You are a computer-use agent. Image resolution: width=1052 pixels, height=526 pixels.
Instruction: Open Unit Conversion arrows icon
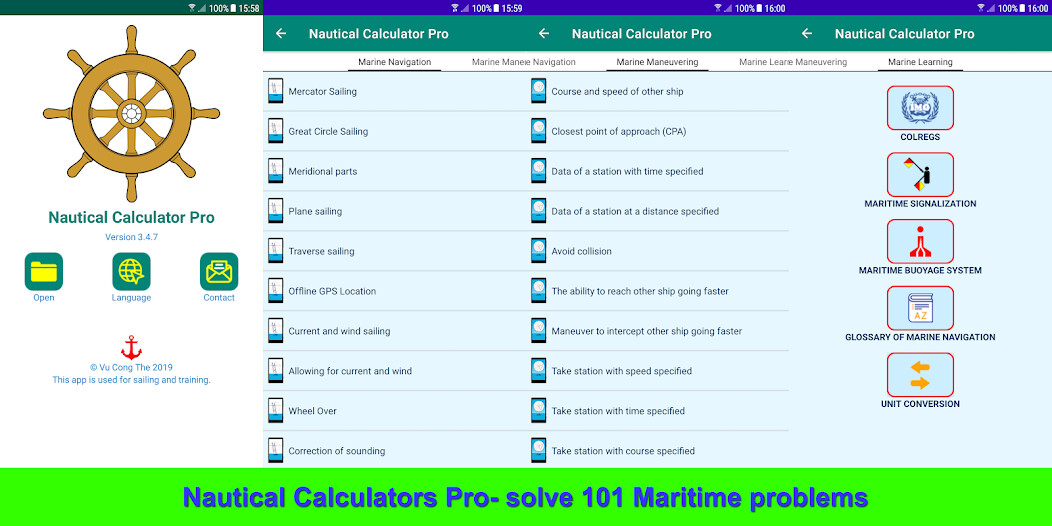(x=920, y=374)
